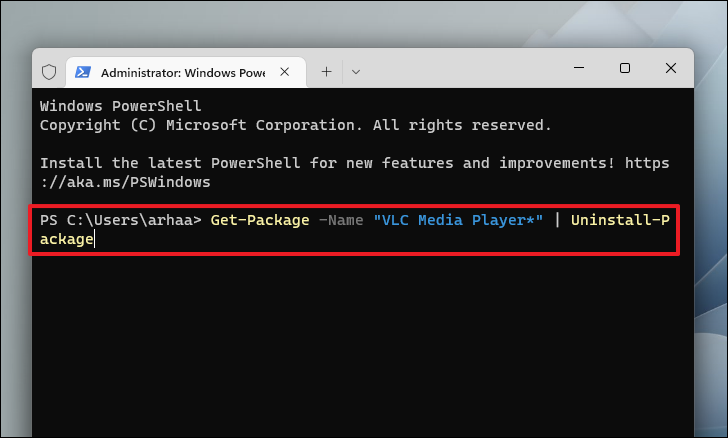Minimize the Windows Terminal window
The height and width of the screenshot is (438, 728).
(579, 68)
